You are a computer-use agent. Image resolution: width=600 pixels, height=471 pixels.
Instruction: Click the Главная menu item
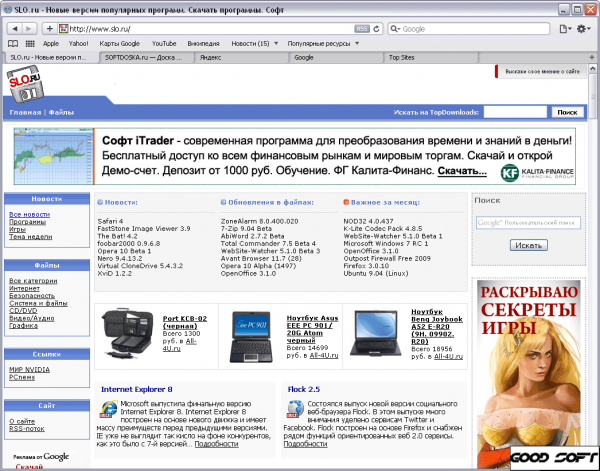point(25,112)
